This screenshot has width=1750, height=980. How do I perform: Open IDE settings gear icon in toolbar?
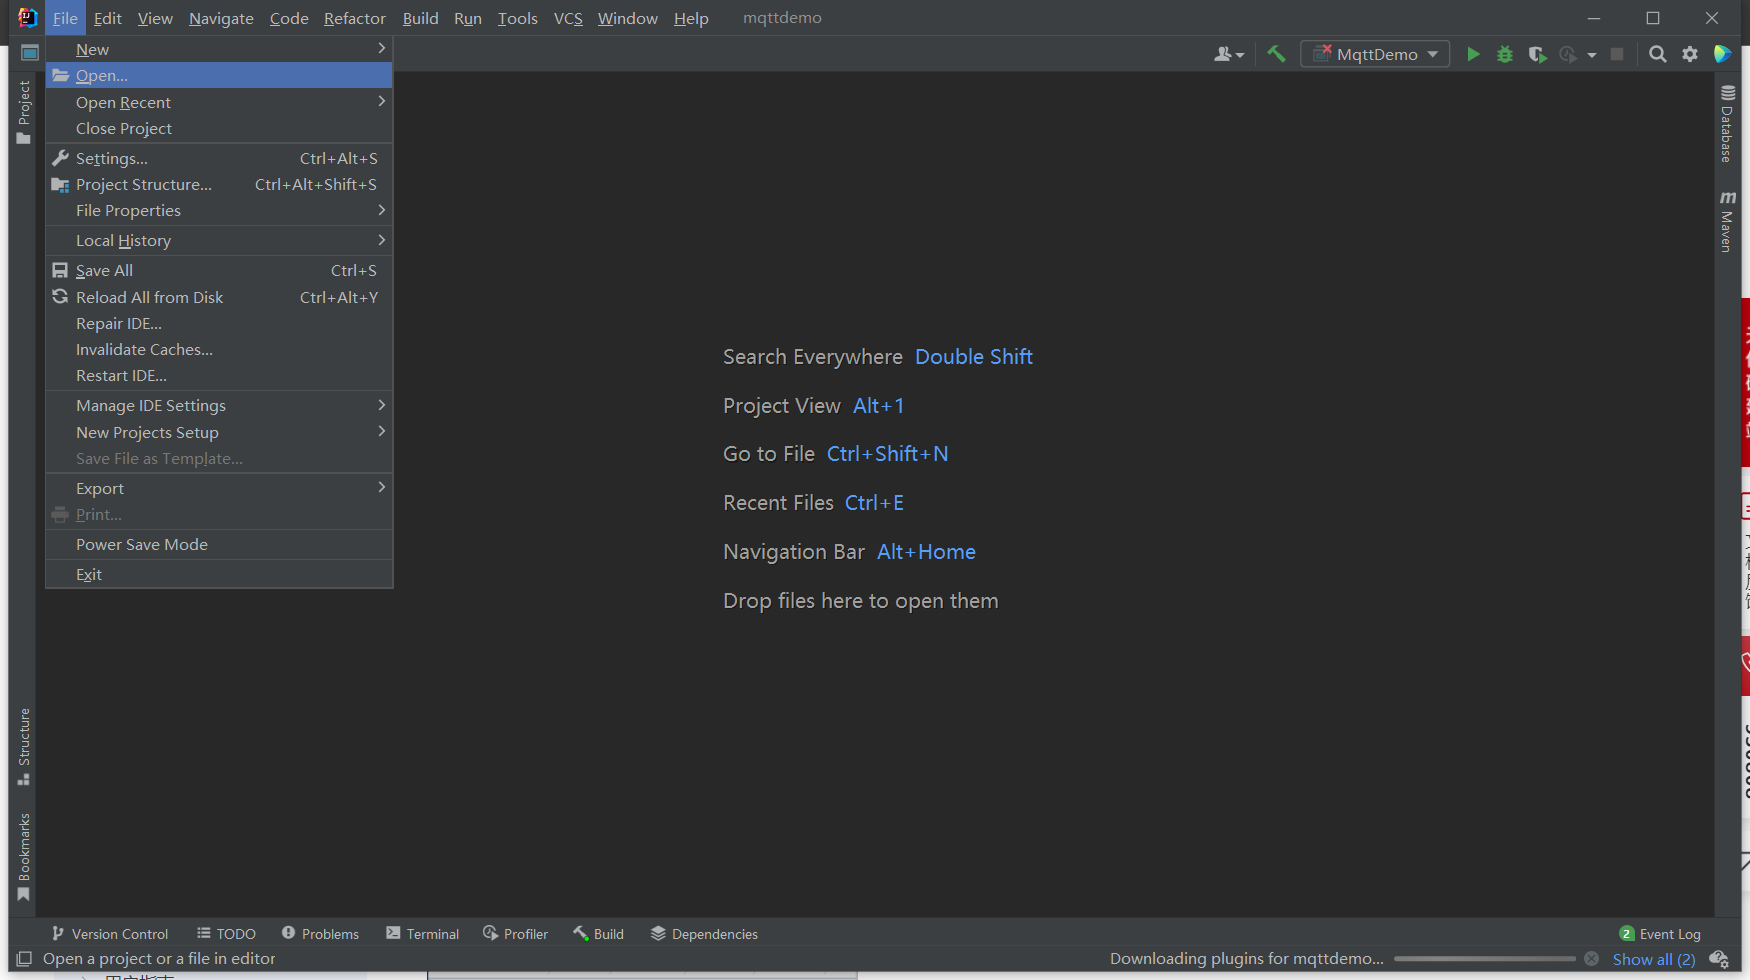(x=1690, y=54)
